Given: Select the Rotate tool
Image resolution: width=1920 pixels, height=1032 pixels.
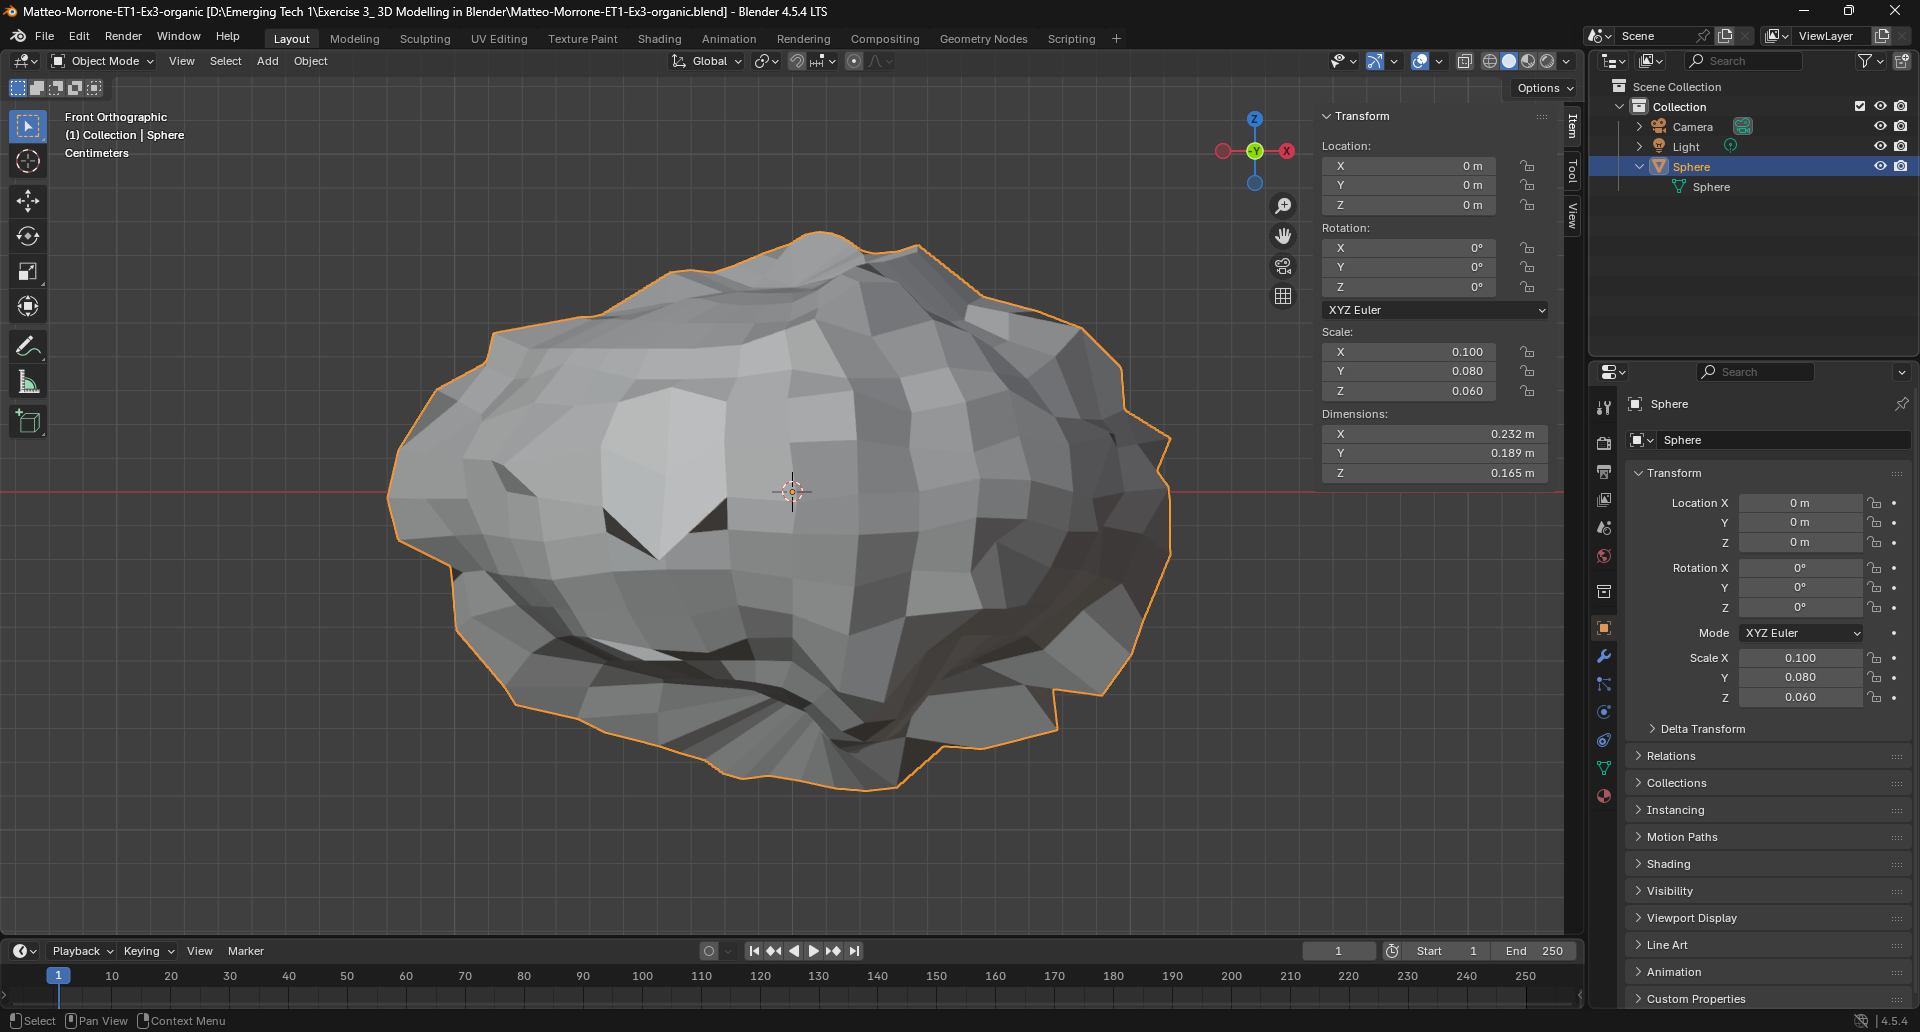Looking at the screenshot, I should tap(28, 236).
